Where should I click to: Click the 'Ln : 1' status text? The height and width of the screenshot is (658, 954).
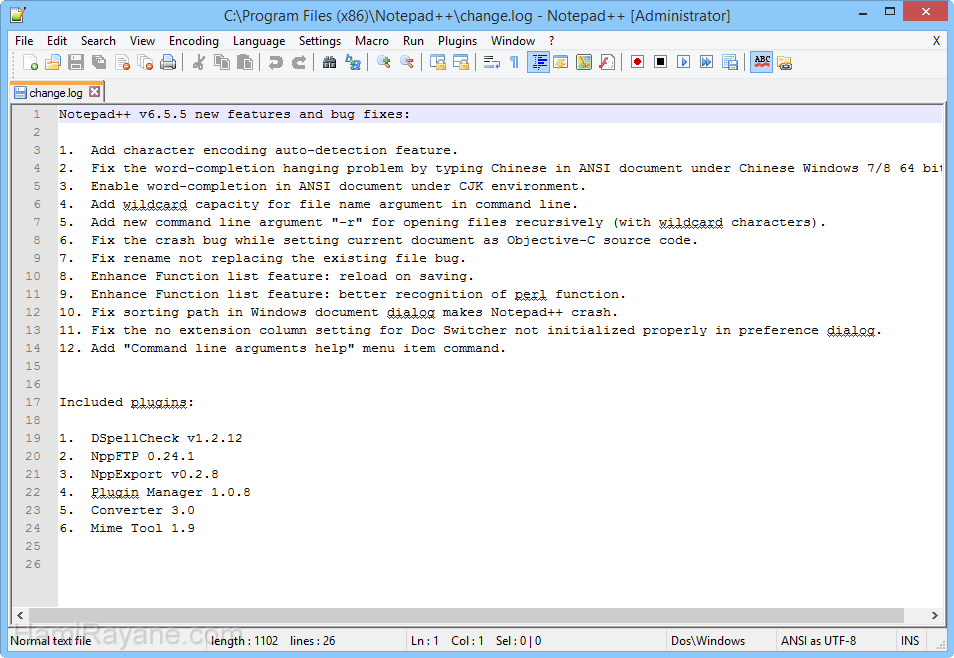tap(425, 640)
